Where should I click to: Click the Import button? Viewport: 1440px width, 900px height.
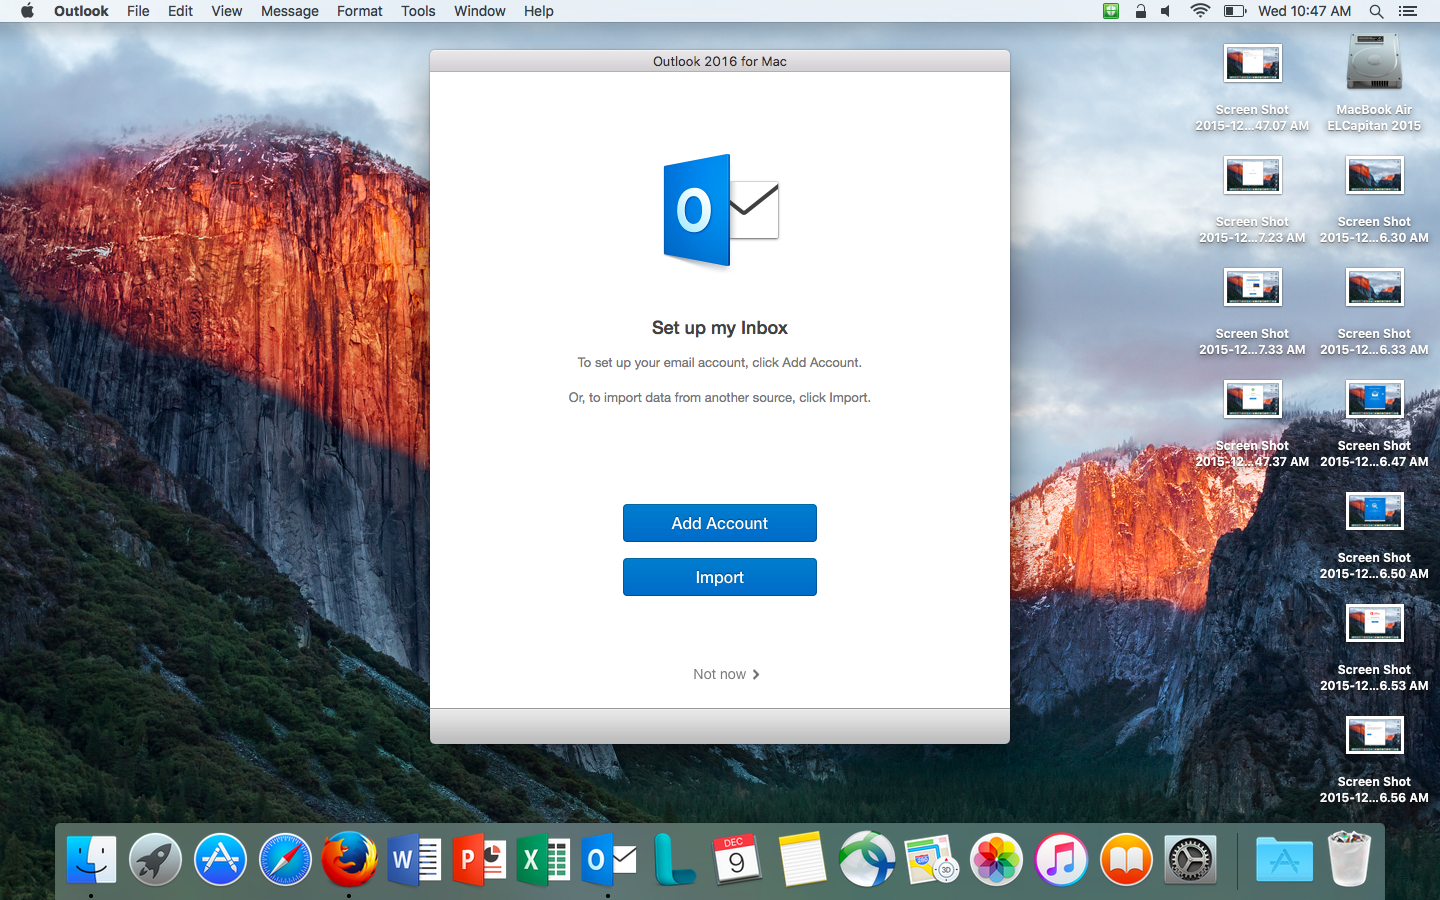click(x=719, y=577)
